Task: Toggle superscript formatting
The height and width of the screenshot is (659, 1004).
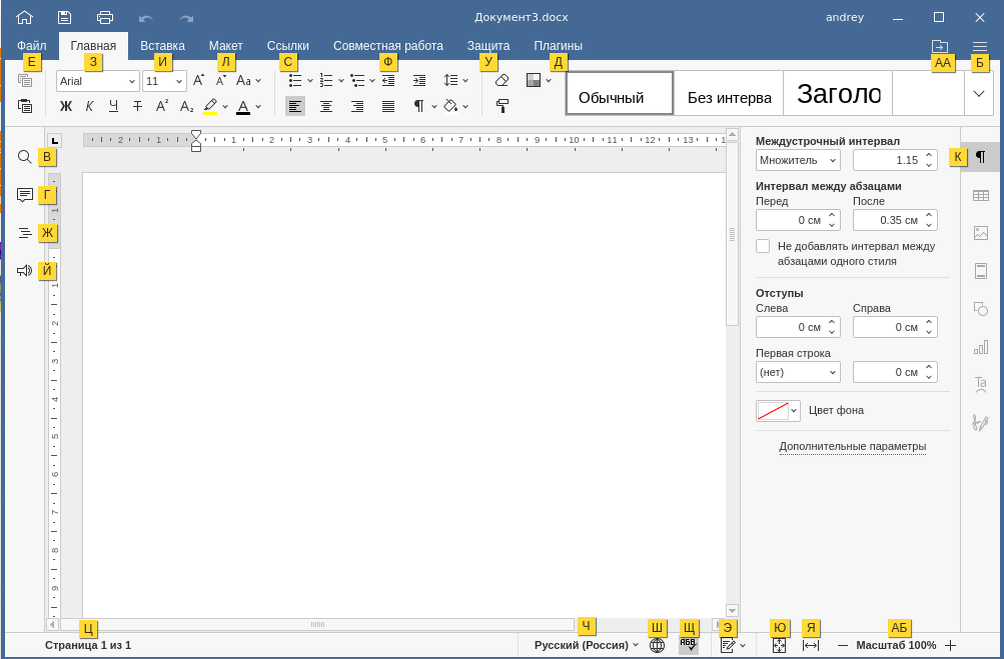Action: (x=162, y=106)
